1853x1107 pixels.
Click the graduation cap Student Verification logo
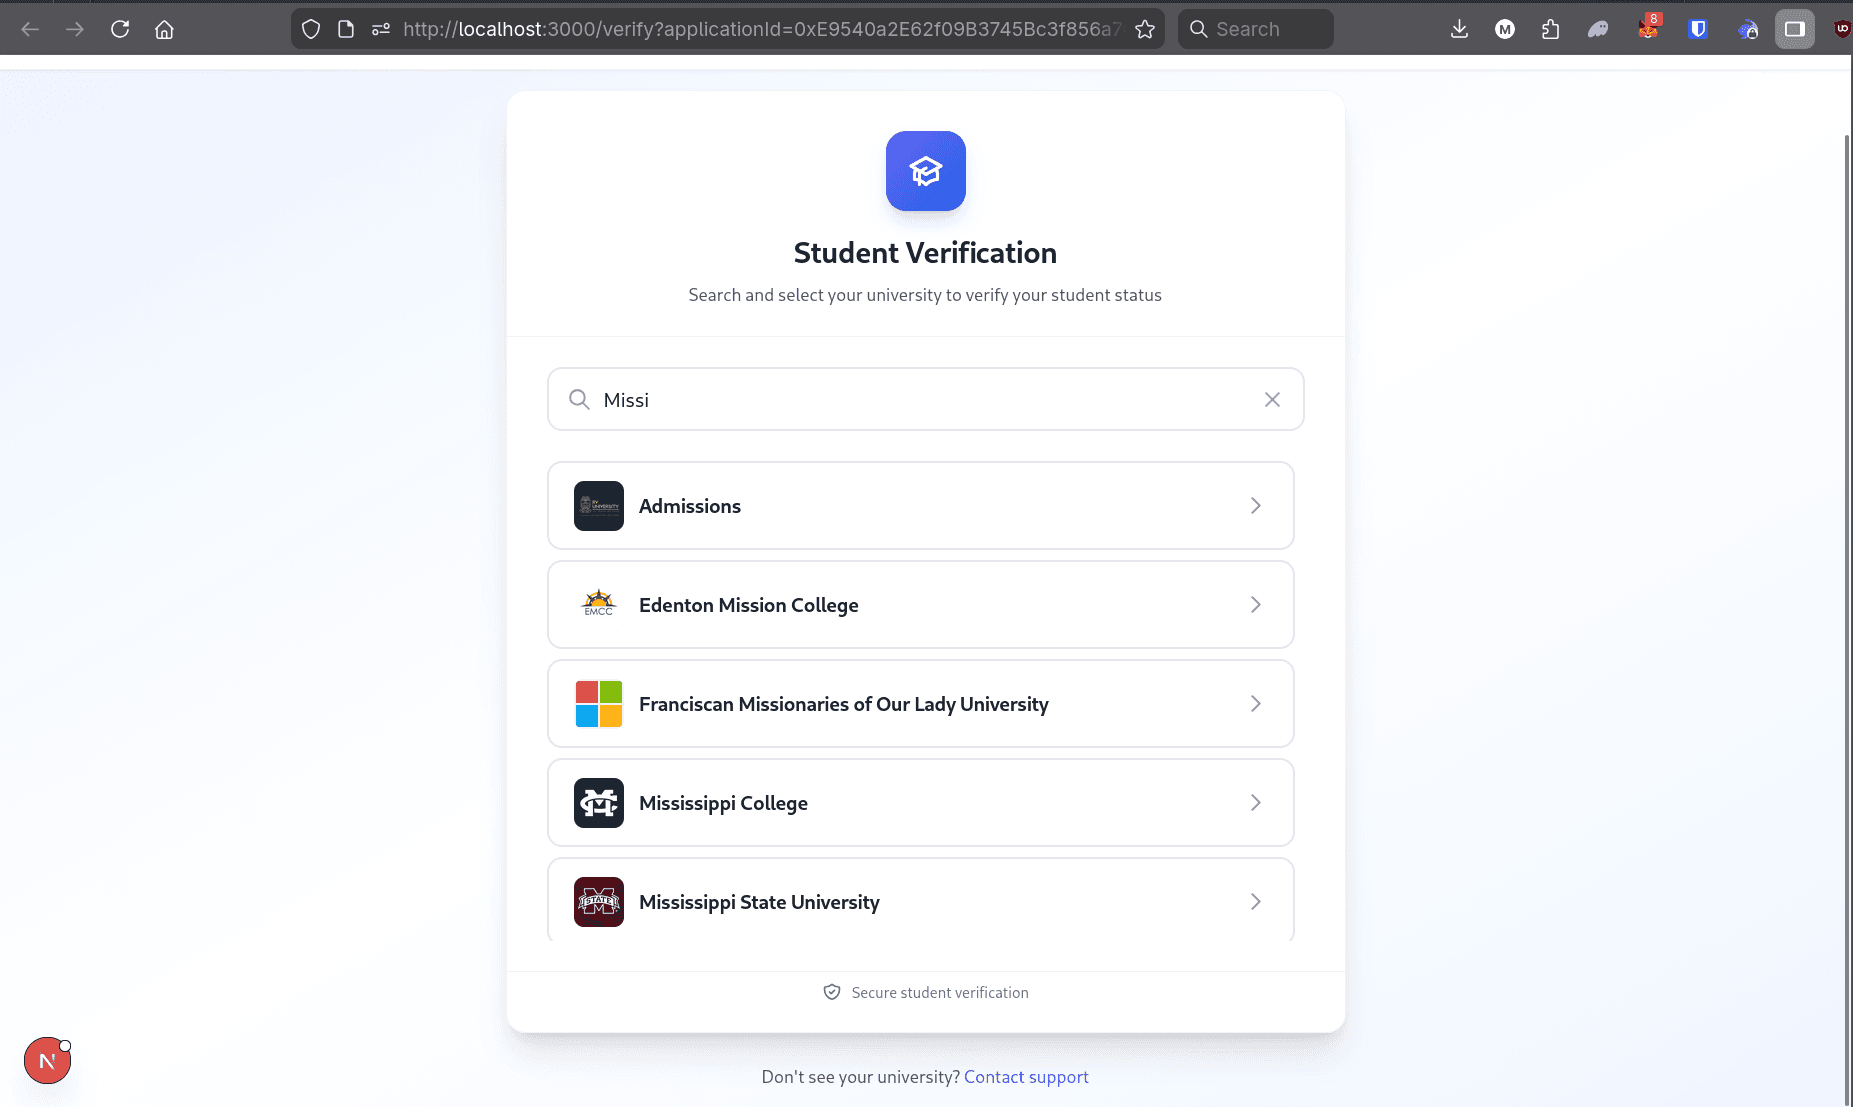(925, 171)
